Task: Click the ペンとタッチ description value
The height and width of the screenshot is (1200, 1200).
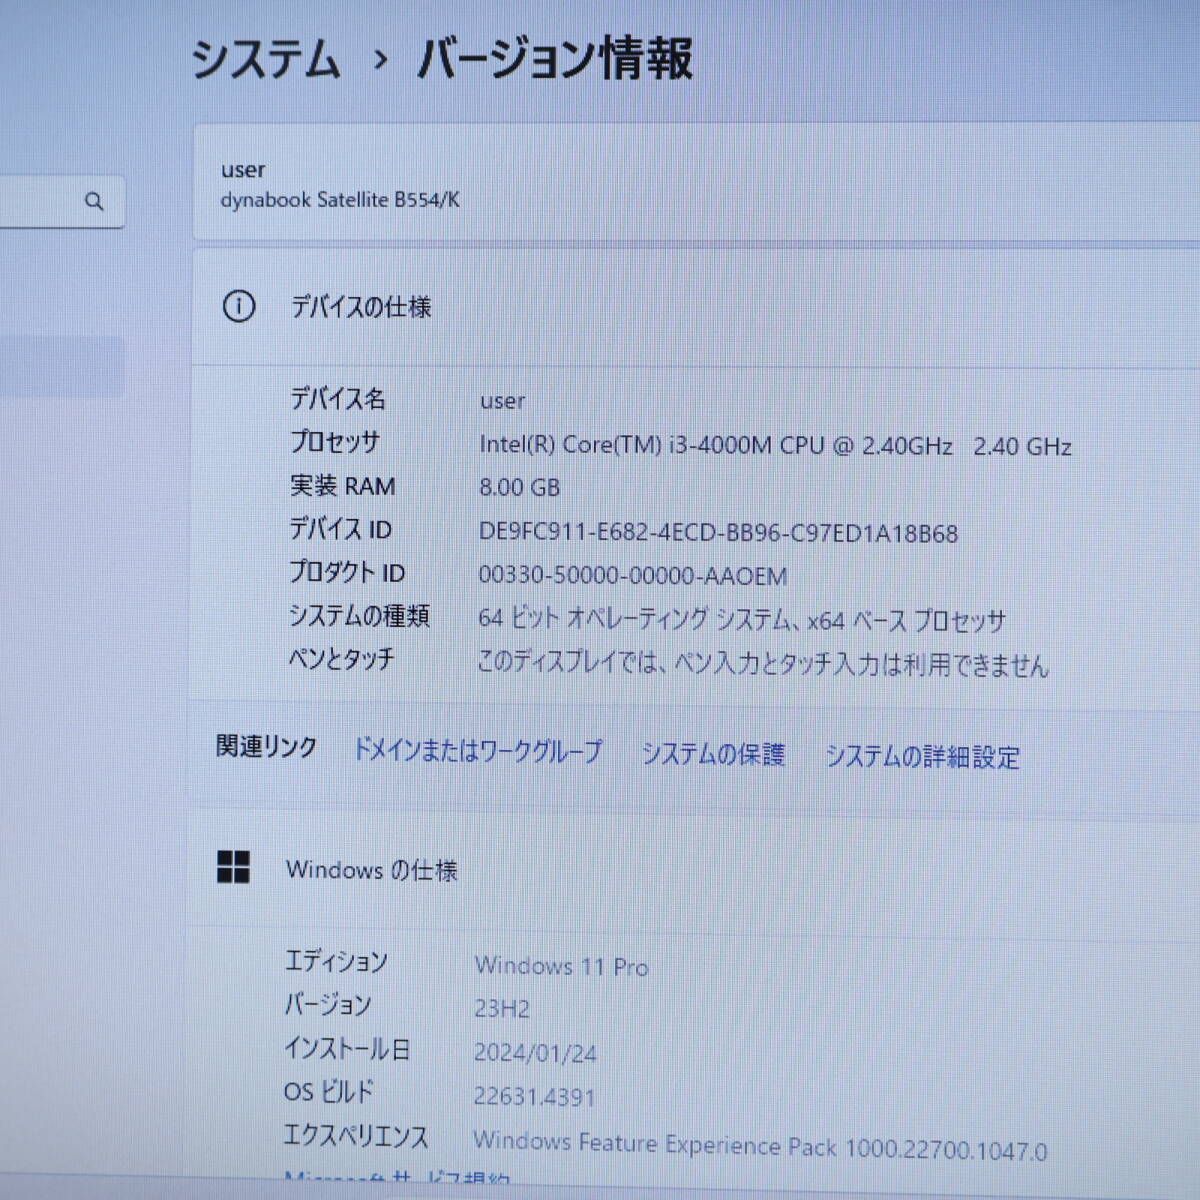Action: [x=763, y=663]
